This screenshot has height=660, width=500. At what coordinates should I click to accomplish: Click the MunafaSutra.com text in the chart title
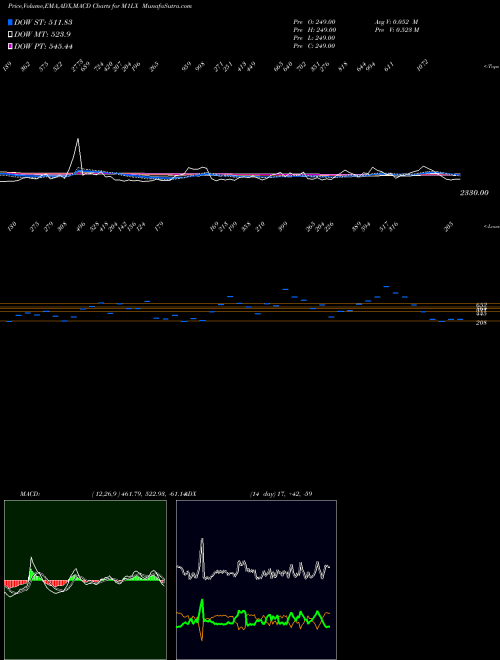(x=167, y=6)
